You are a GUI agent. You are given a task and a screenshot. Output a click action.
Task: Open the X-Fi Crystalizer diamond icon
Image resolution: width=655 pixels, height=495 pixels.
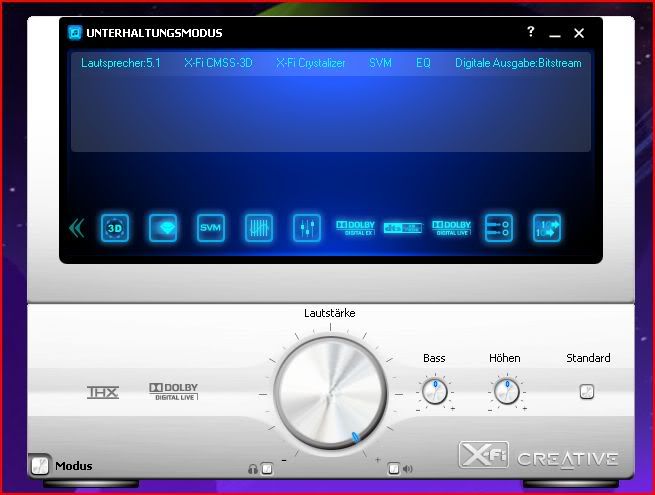coord(163,228)
